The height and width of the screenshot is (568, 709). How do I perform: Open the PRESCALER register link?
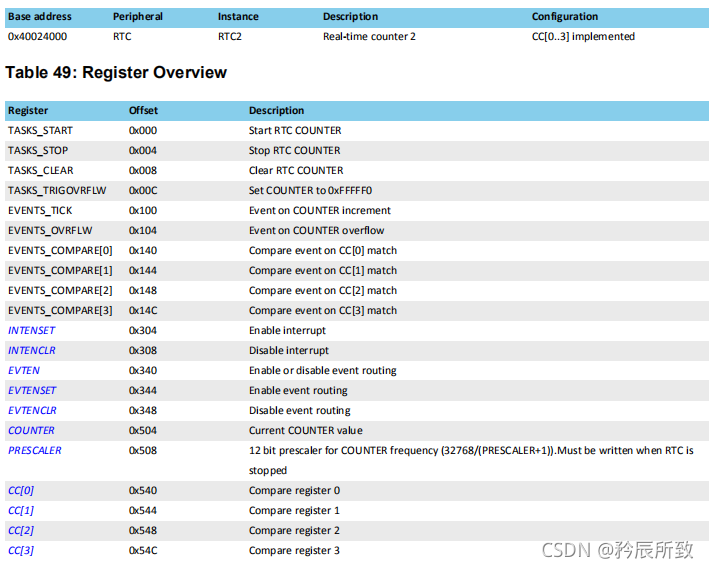pyautogui.click(x=35, y=450)
